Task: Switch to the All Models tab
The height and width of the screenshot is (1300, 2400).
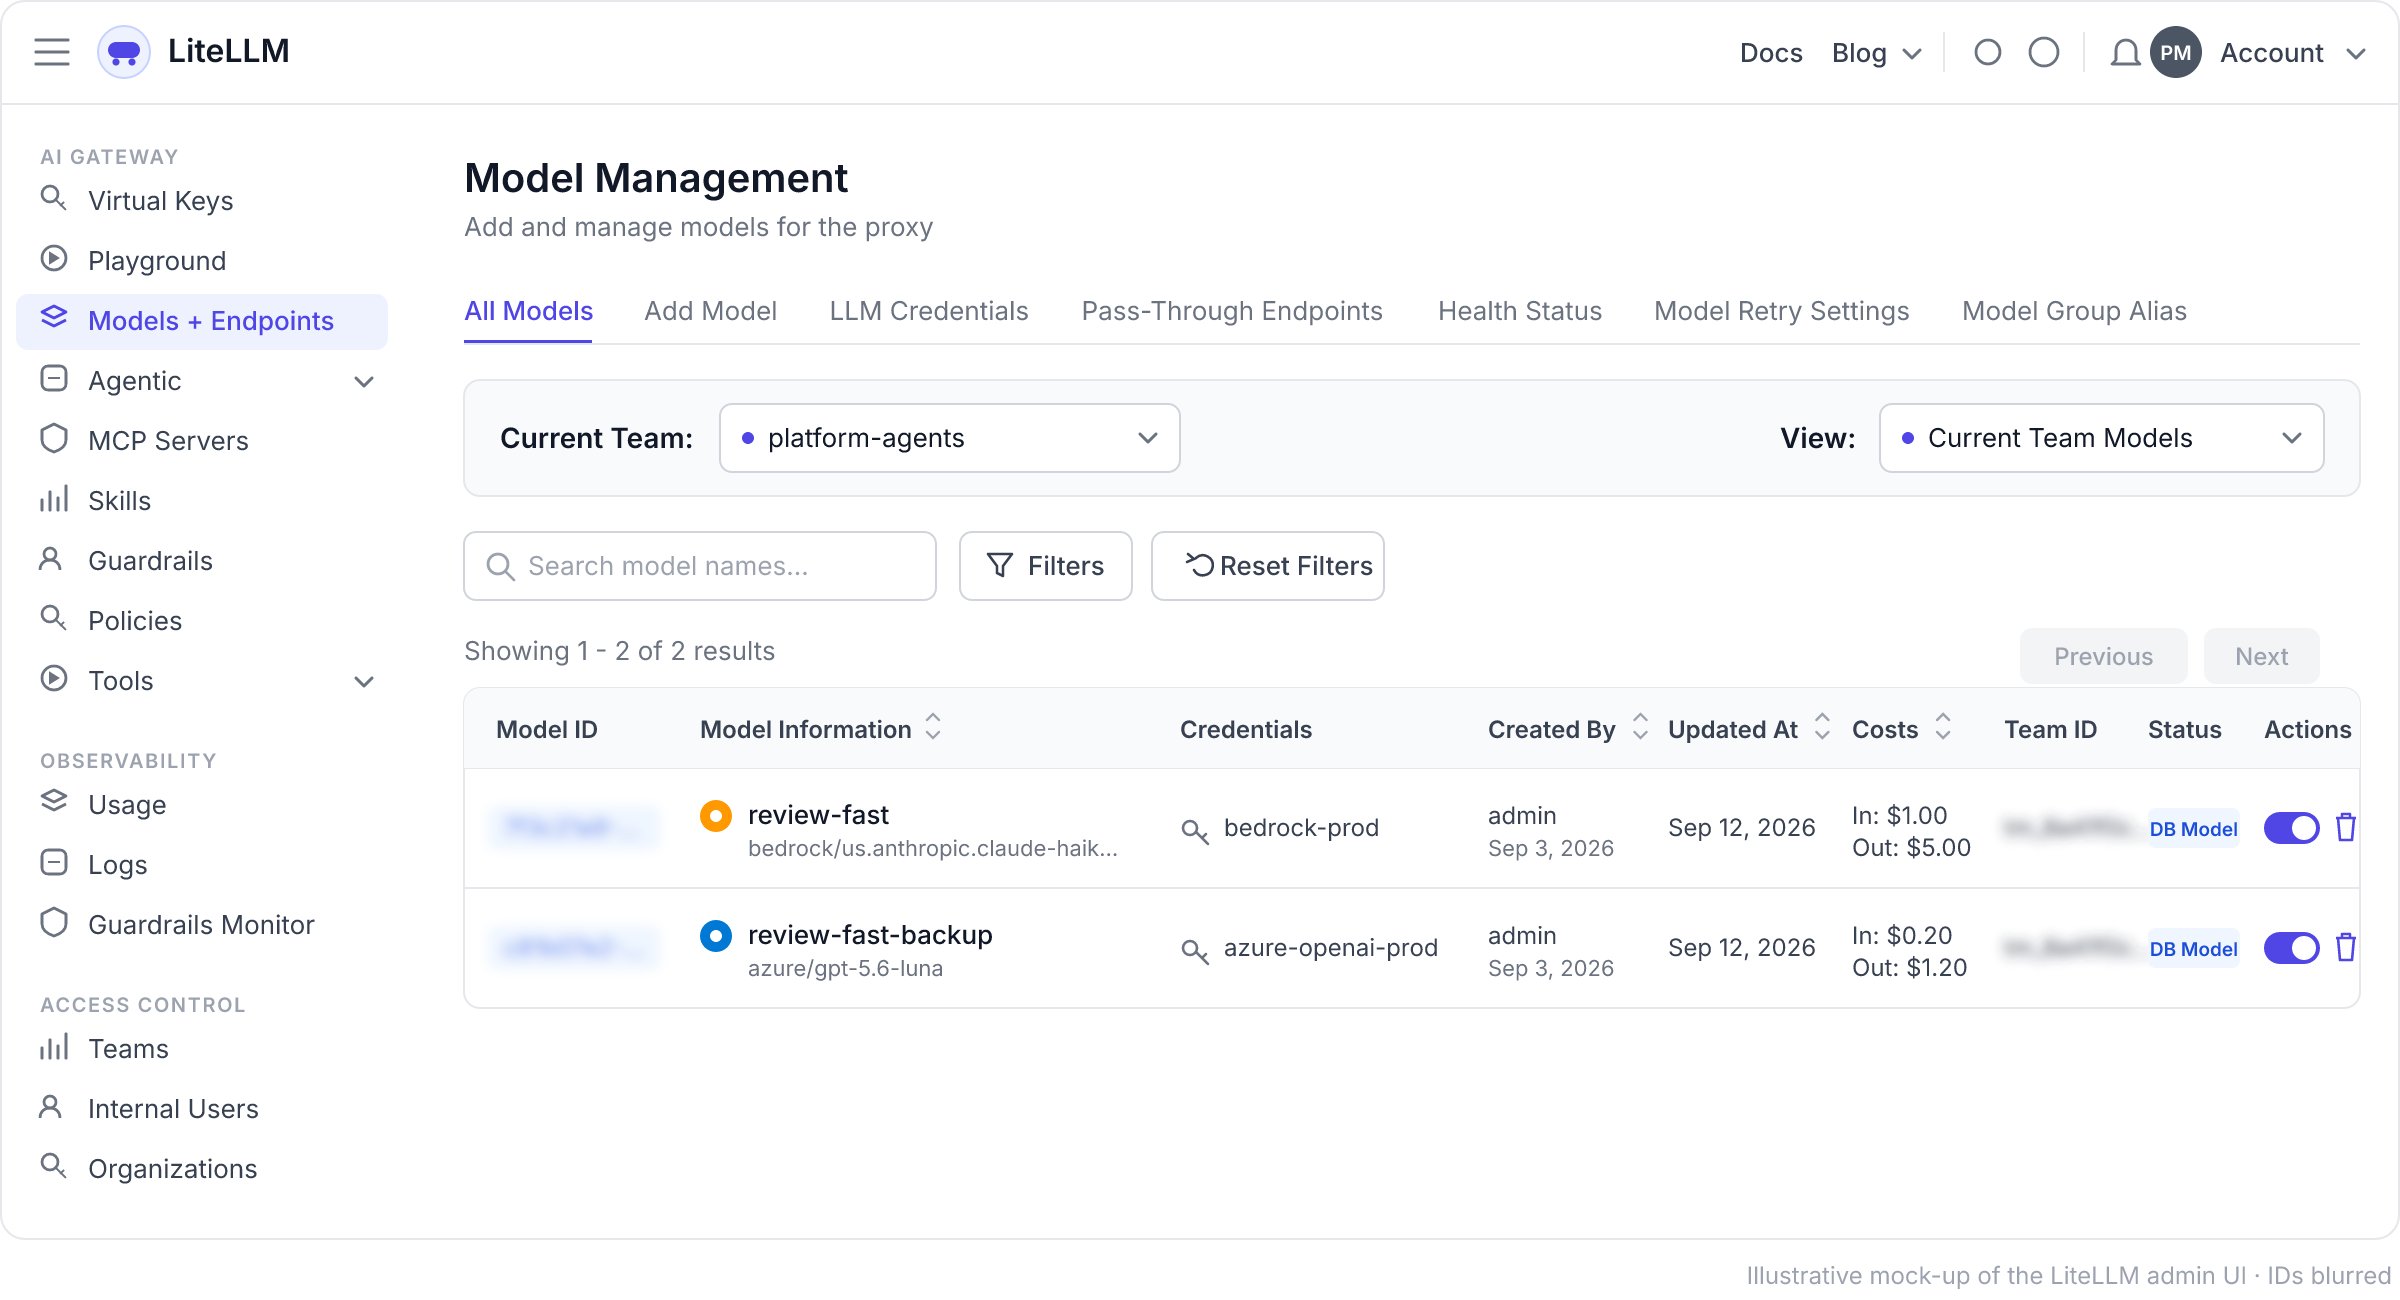Action: point(528,311)
